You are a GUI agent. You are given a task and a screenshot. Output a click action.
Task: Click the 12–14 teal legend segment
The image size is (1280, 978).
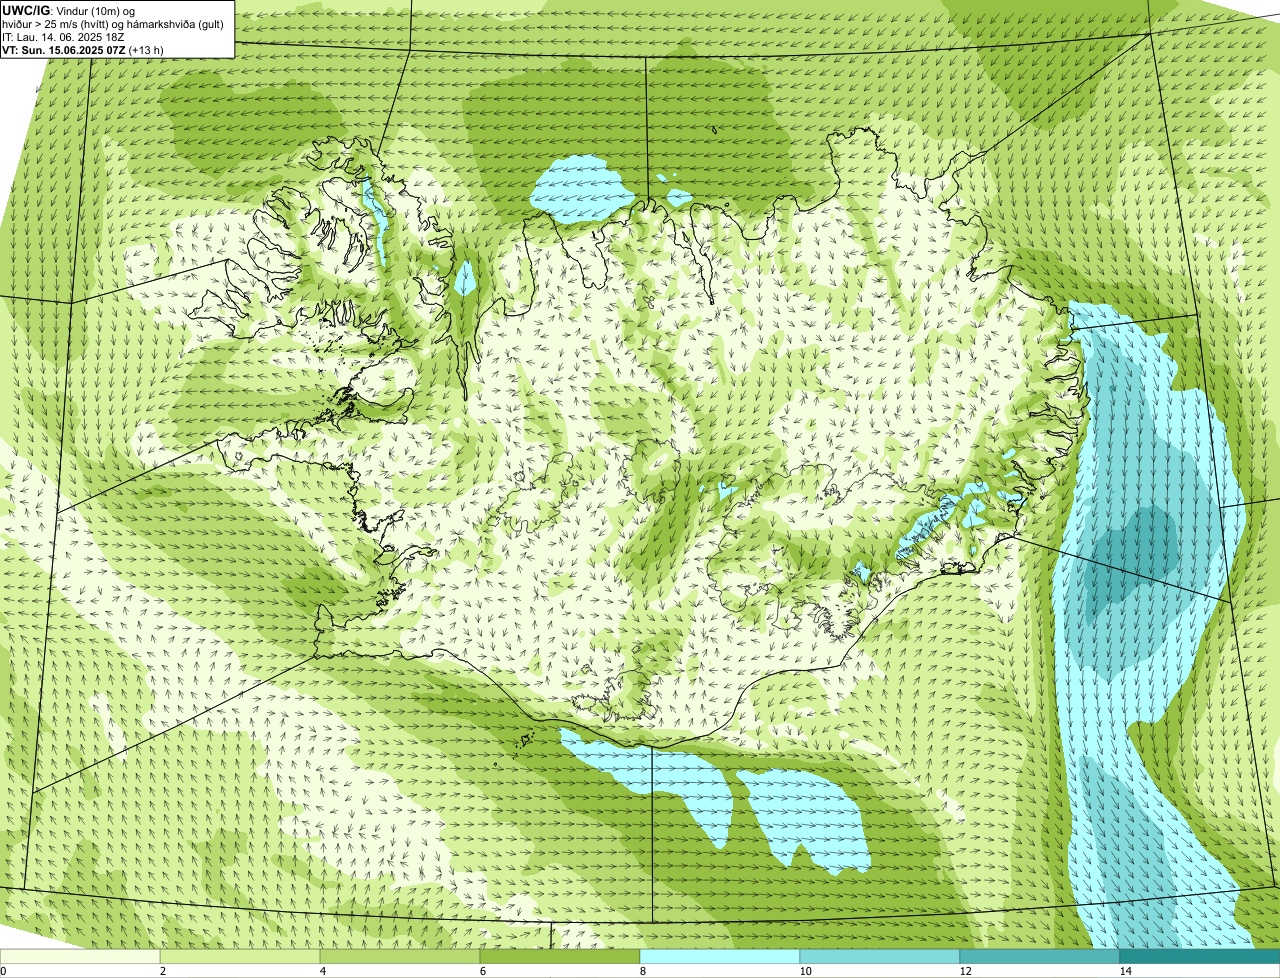click(x=1040, y=956)
